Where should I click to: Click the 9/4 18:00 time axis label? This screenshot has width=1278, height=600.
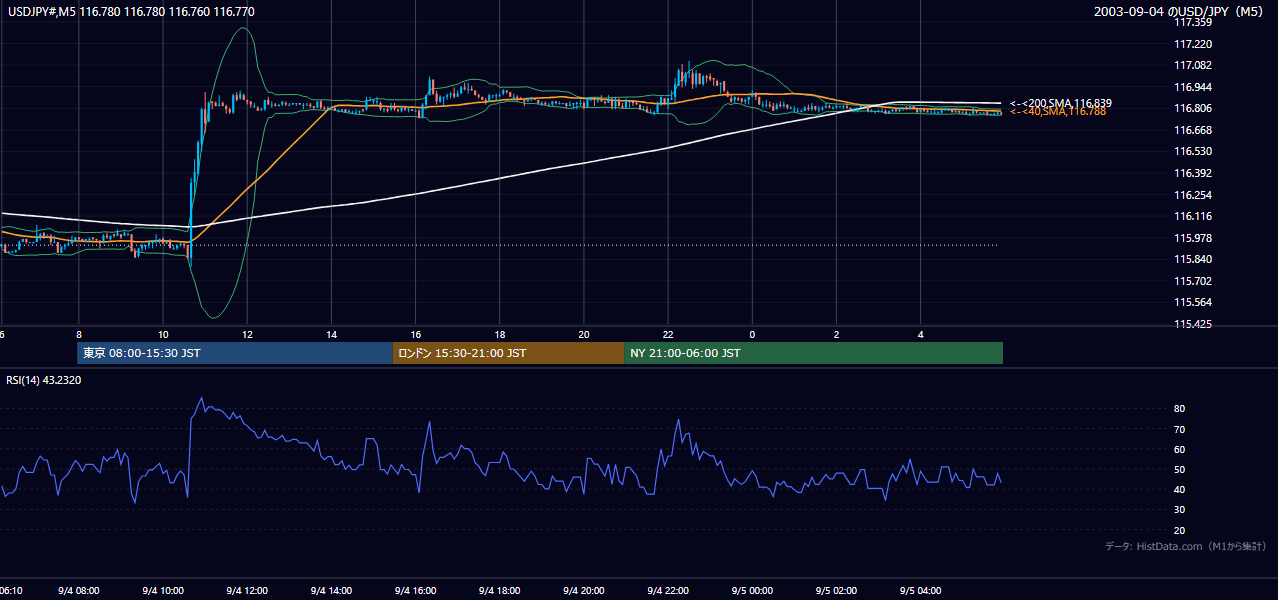tap(499, 591)
